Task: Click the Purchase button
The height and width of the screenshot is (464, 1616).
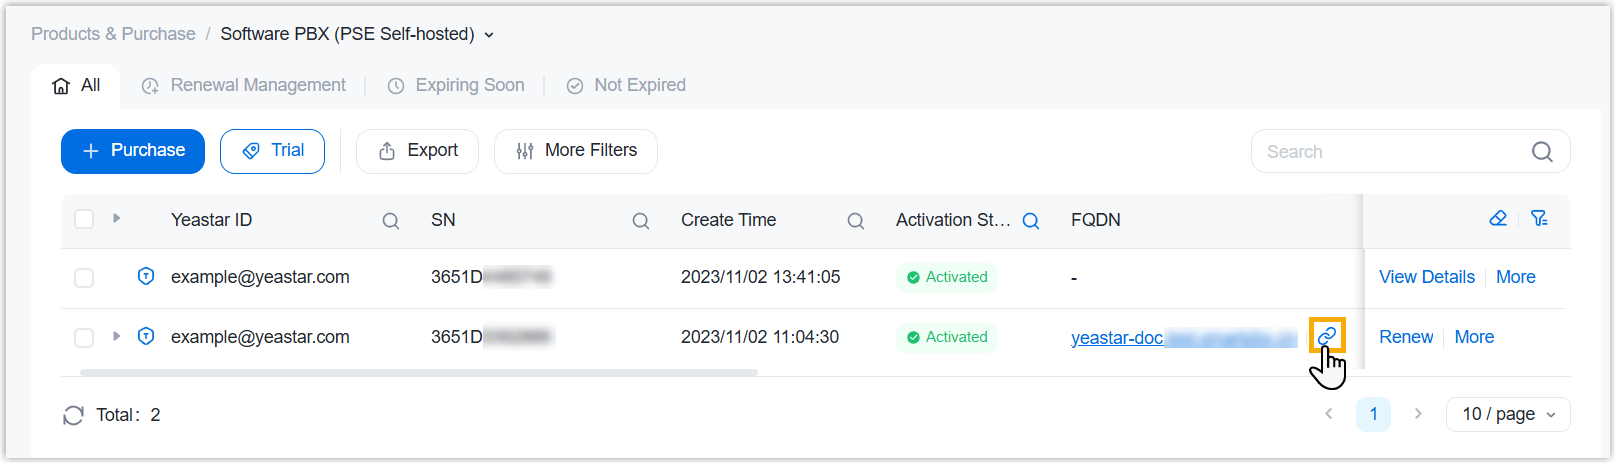Action: (133, 151)
